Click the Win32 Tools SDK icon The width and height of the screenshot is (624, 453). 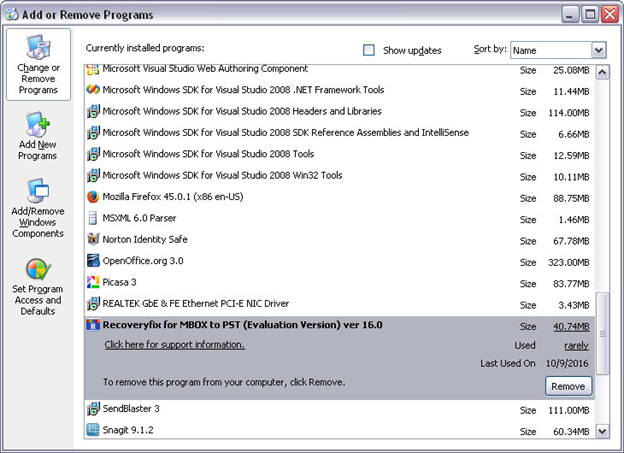click(x=93, y=176)
